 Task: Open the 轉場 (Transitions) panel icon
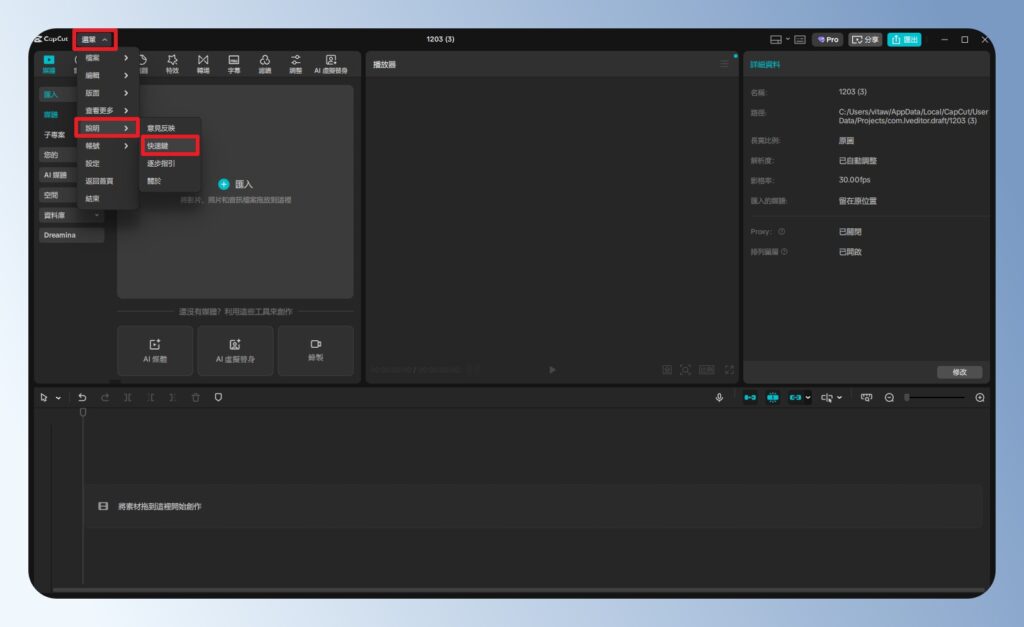point(203,63)
